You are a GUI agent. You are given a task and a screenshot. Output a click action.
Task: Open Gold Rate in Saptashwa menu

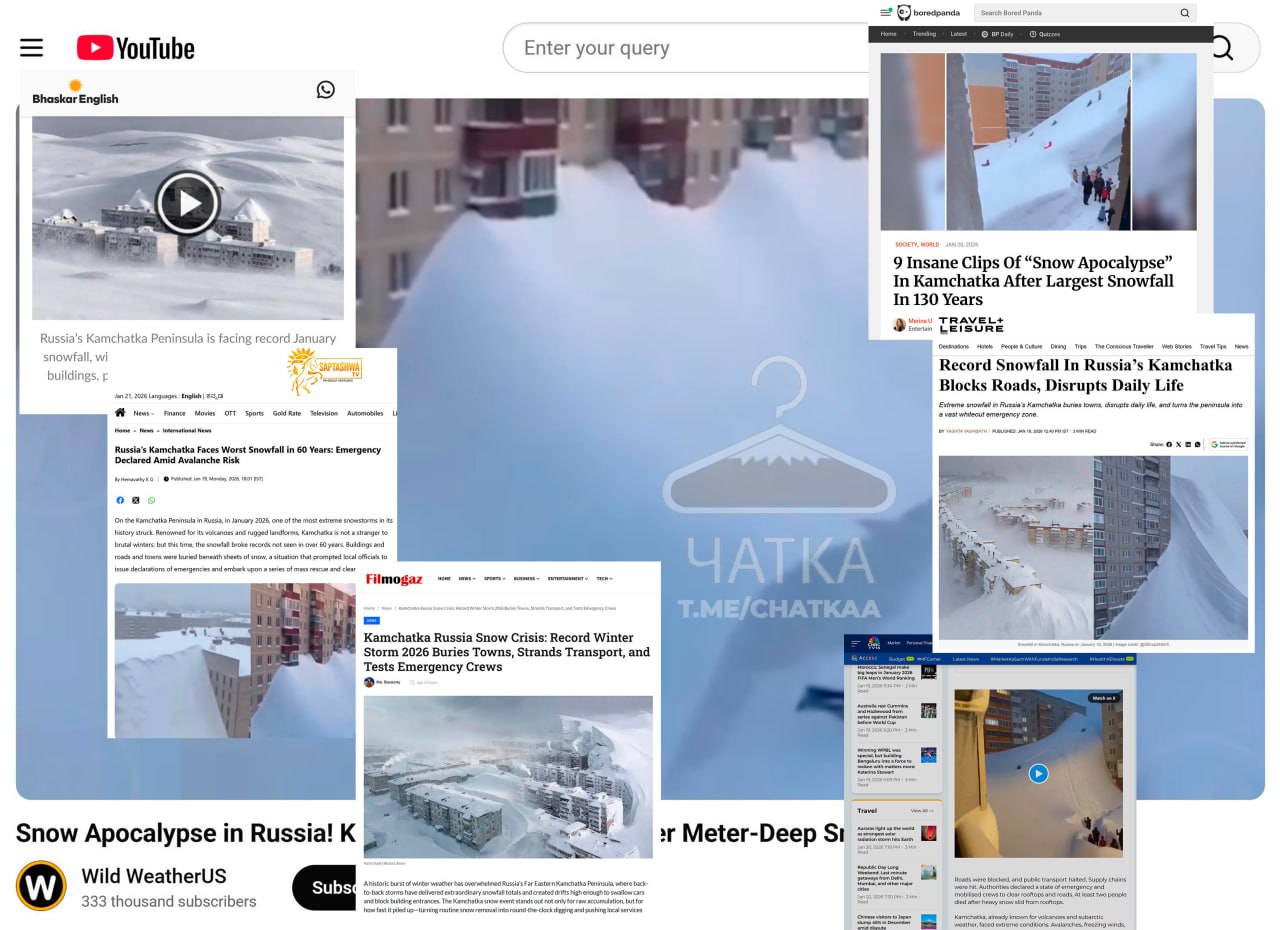pyautogui.click(x=286, y=413)
